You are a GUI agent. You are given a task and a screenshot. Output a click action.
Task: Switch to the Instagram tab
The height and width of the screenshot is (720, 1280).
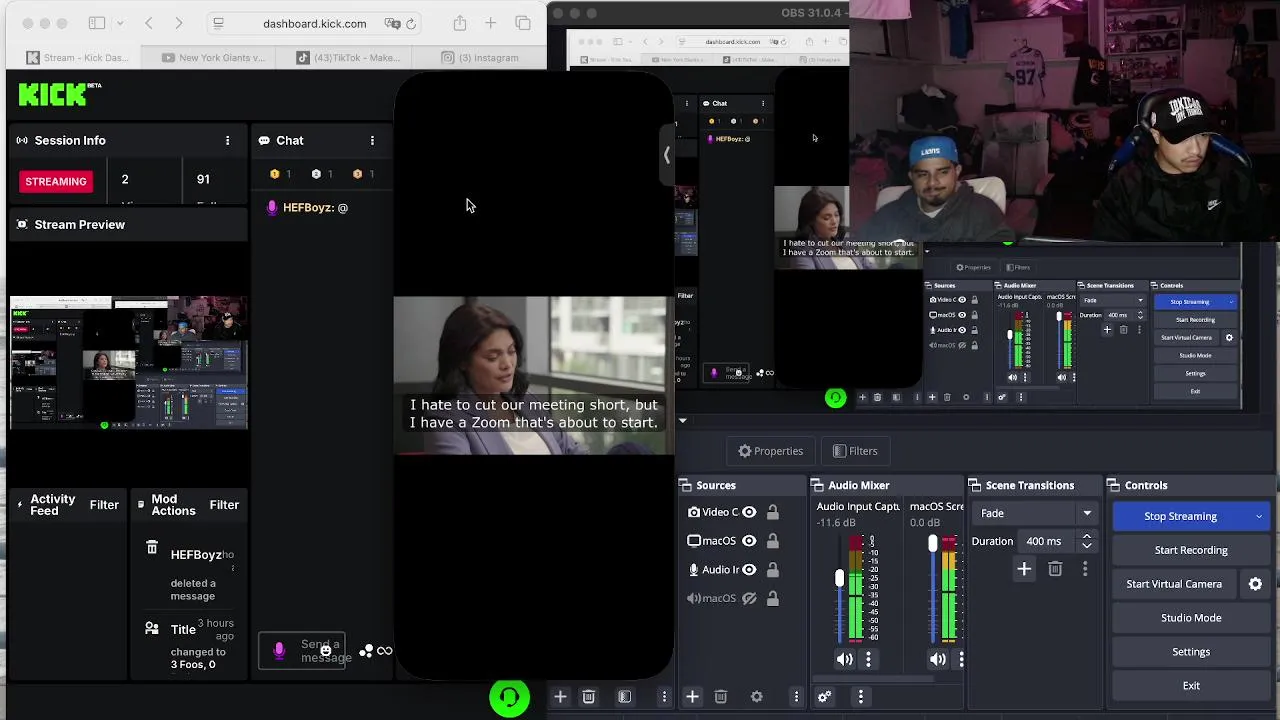click(480, 58)
